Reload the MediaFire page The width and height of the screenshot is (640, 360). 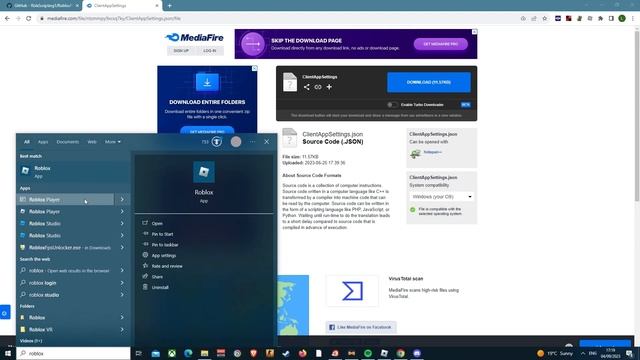29,18
